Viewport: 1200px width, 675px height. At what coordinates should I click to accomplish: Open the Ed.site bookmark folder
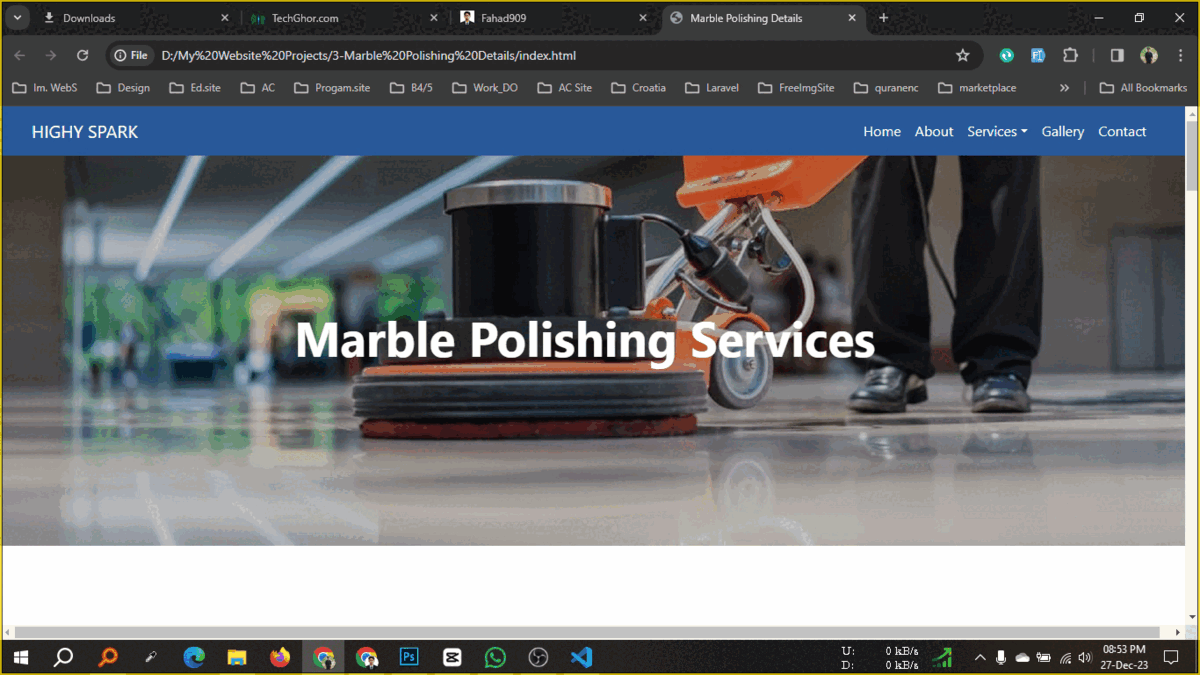(x=194, y=88)
